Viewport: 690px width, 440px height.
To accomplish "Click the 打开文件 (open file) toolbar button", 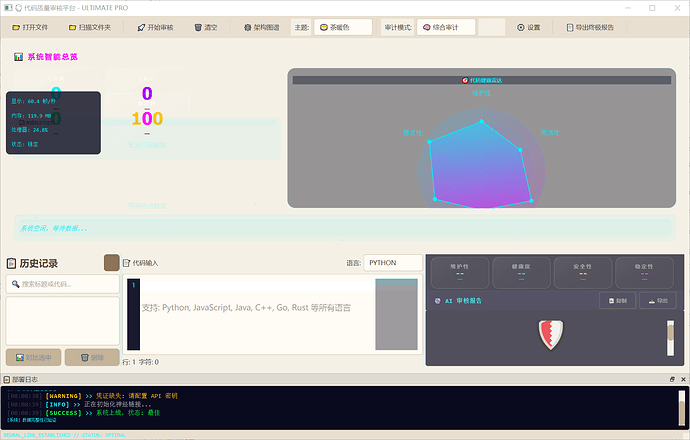I will [x=30, y=27].
